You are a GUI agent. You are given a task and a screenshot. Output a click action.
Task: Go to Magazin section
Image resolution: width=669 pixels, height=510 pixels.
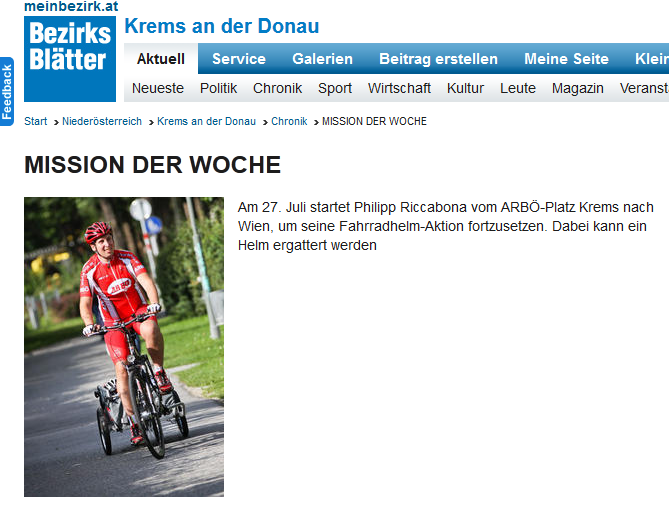click(x=578, y=88)
